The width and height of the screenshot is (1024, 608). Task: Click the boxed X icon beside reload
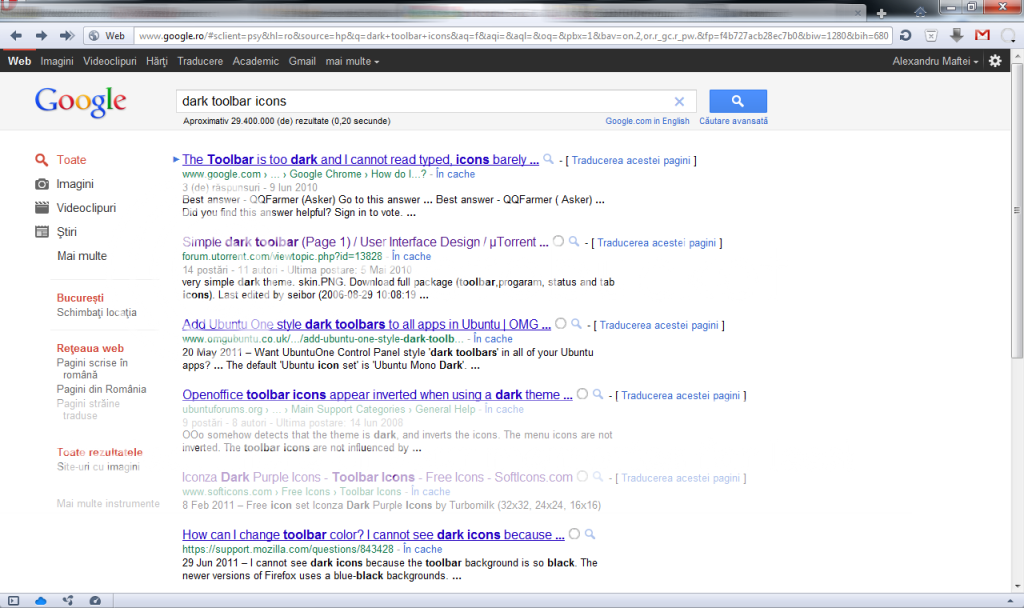point(931,36)
